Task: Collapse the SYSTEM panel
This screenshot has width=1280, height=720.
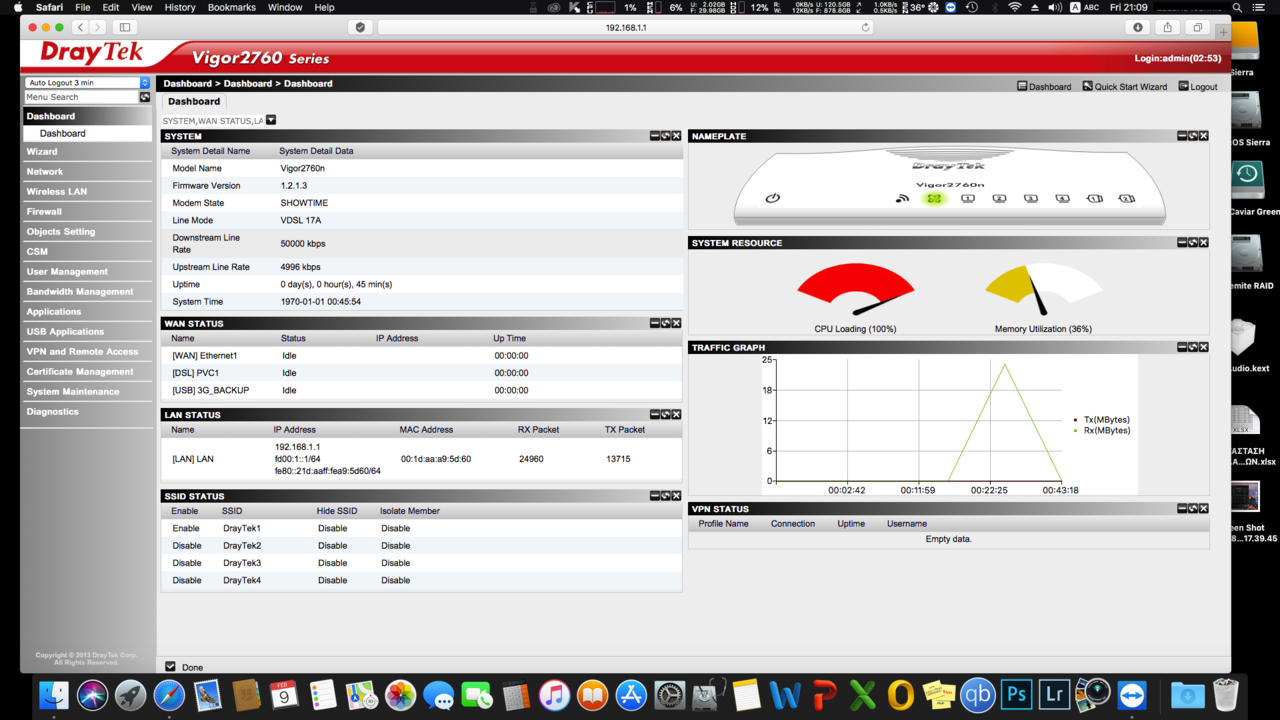Action: 655,136
